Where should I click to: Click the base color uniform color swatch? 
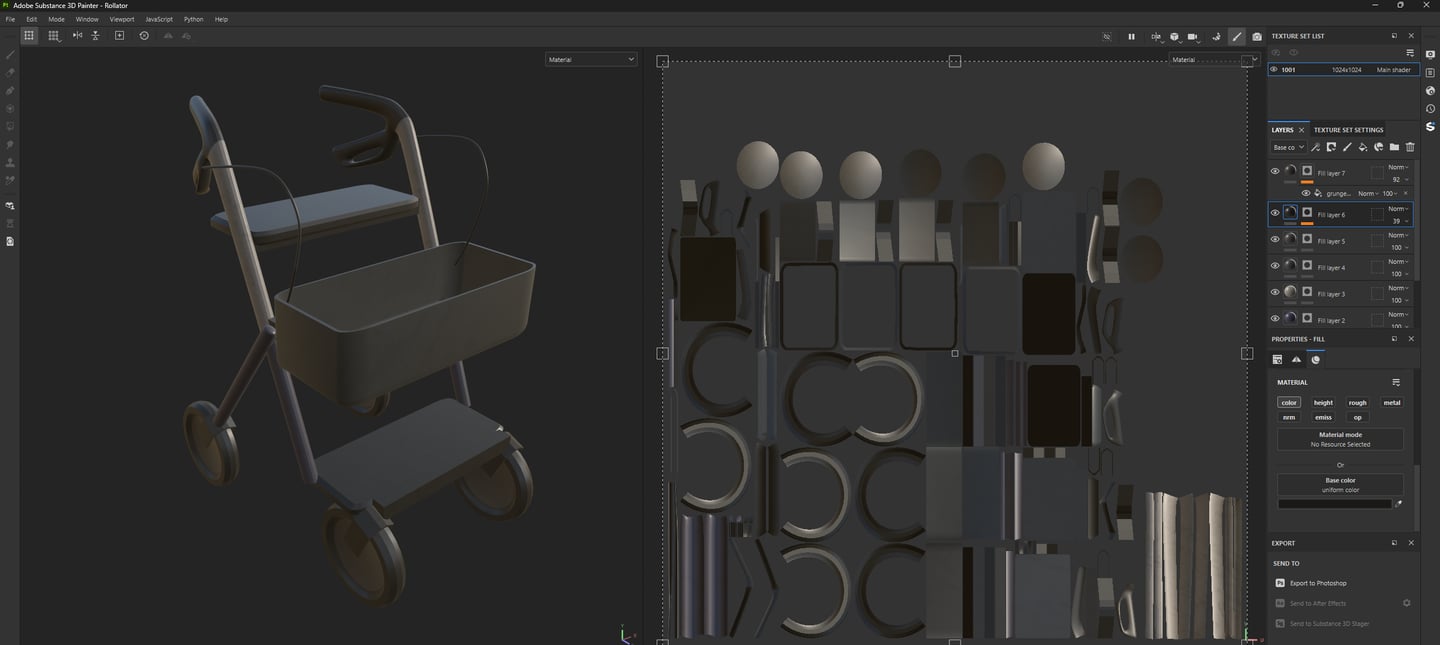tap(1334, 504)
